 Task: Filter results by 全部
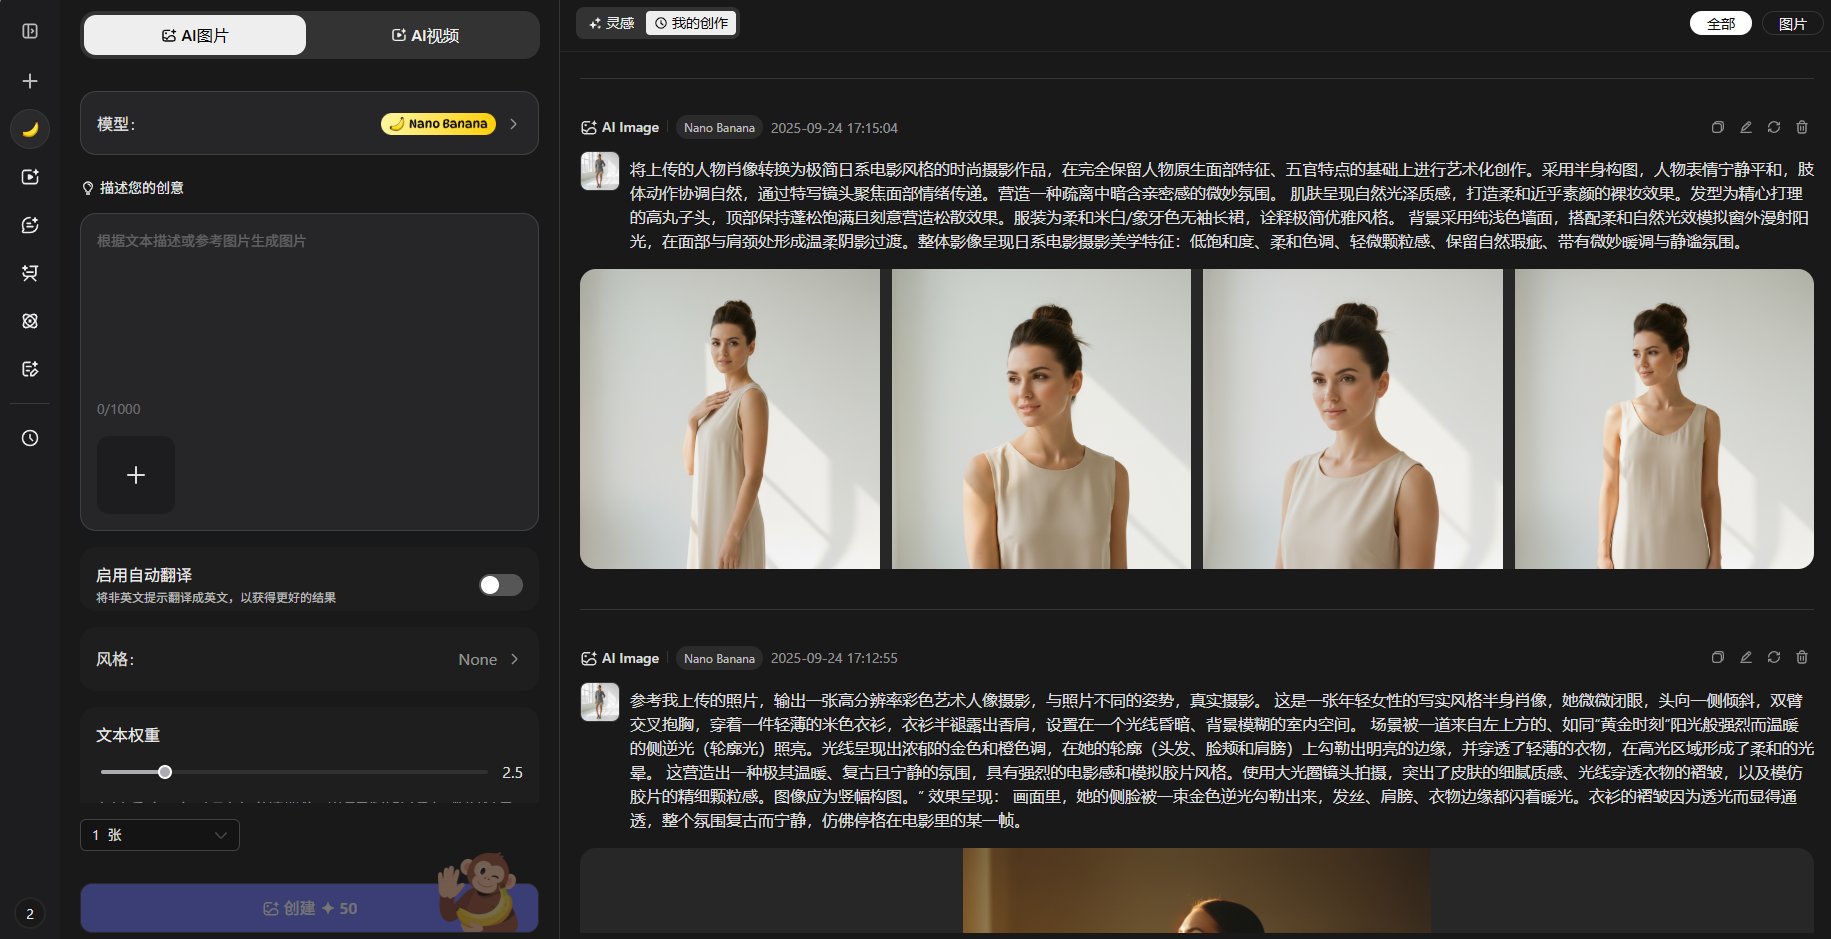1721,23
